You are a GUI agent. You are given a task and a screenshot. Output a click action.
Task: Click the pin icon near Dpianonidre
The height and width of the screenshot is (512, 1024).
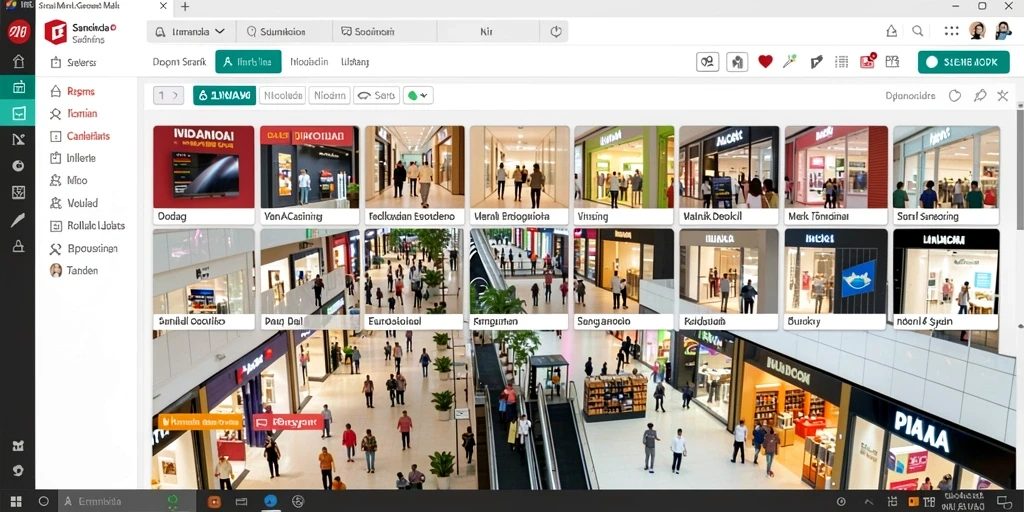980,96
